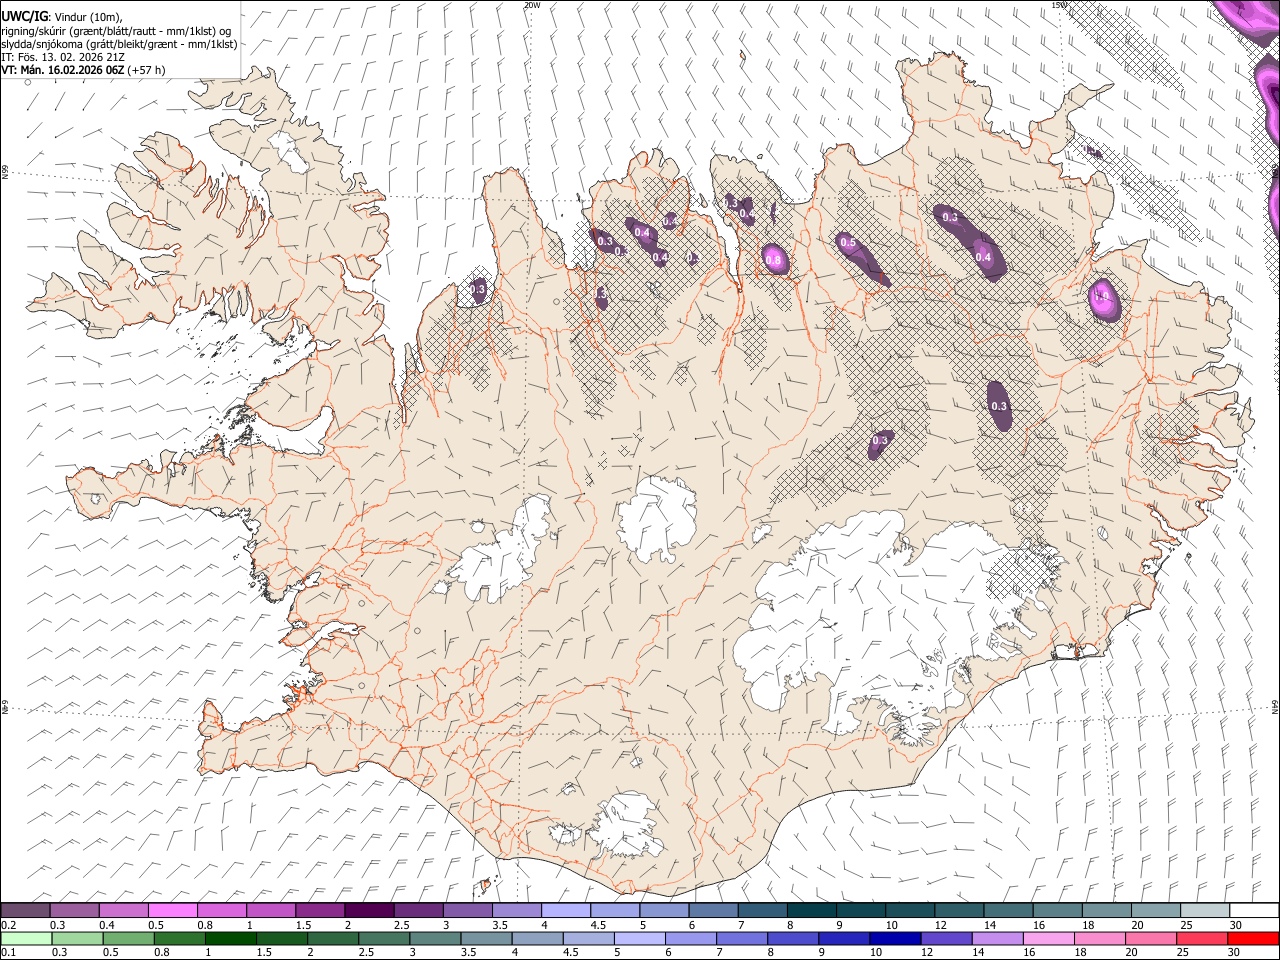The width and height of the screenshot is (1280, 960).
Task: Click the 'rigning/skúrir' legend description line
Action: coord(118,30)
